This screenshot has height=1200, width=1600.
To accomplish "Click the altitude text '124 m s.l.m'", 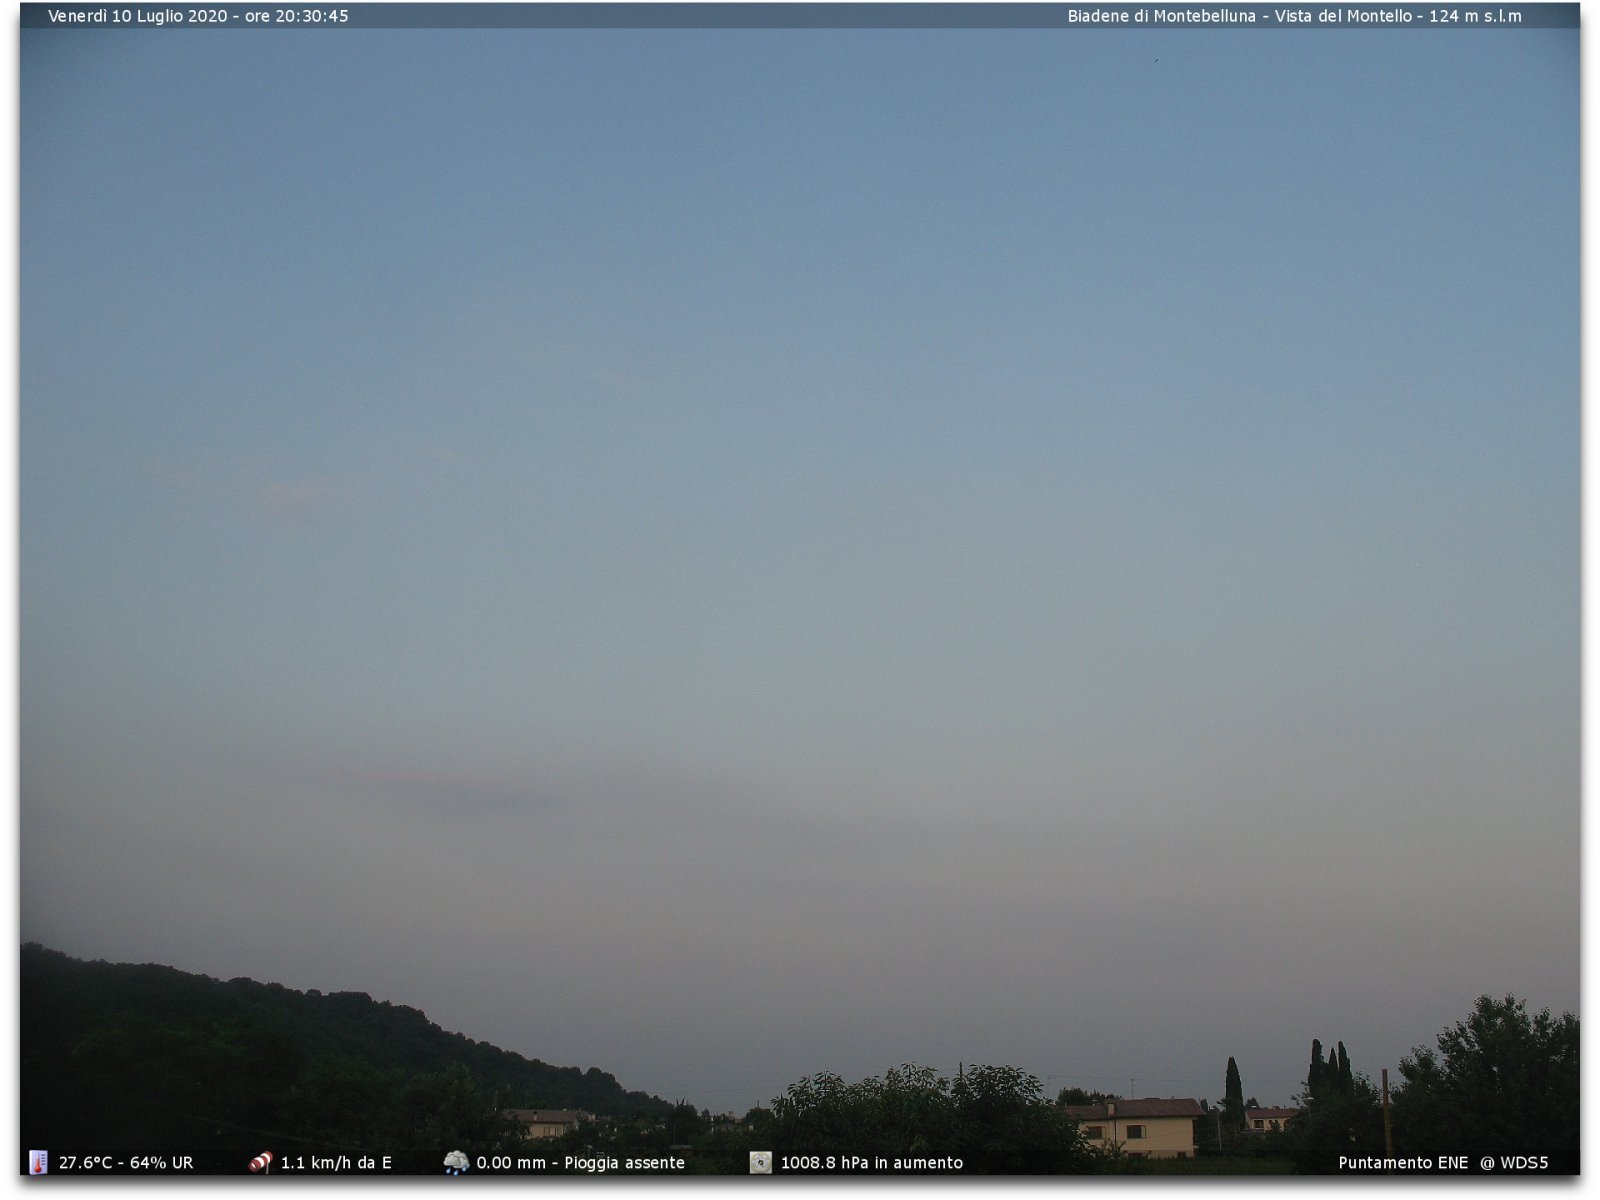I will pos(1475,16).
